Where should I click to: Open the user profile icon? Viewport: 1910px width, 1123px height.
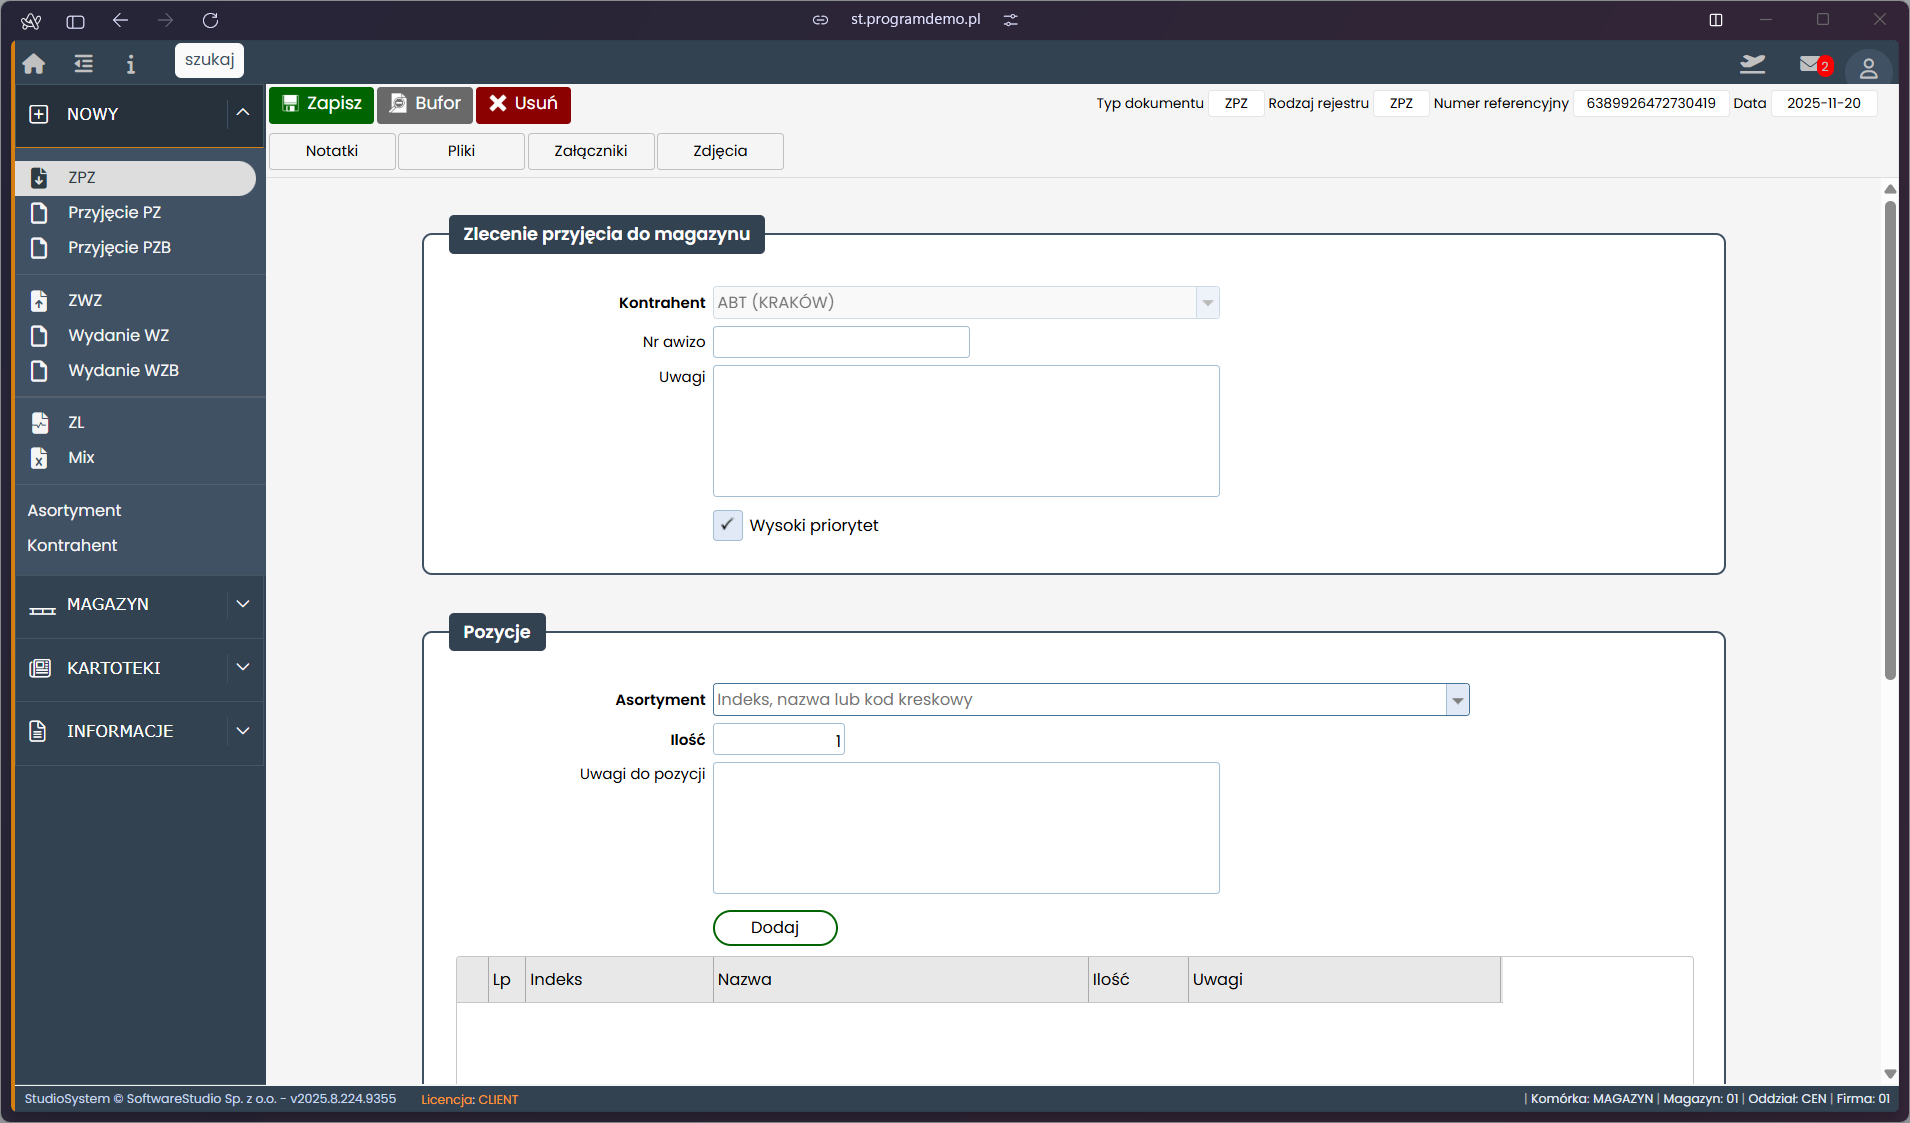coord(1867,68)
